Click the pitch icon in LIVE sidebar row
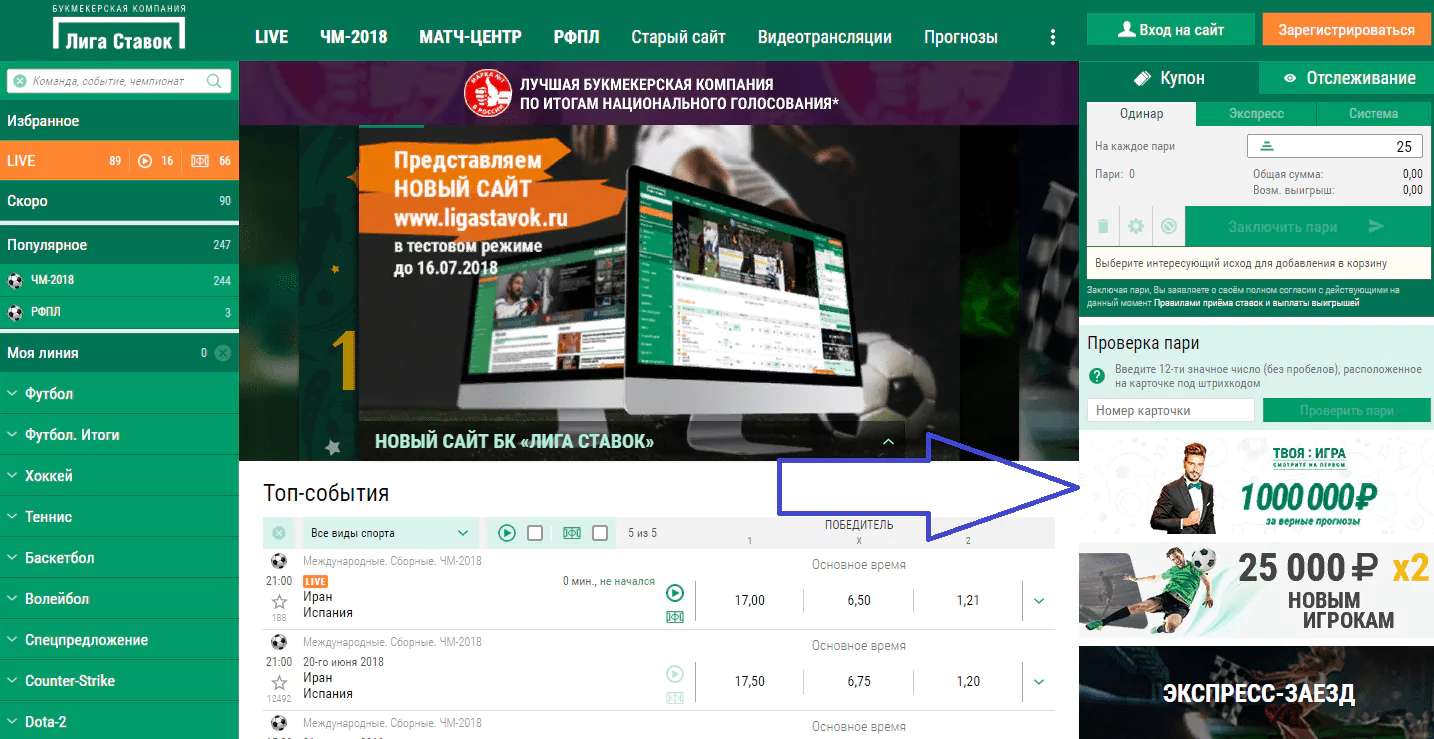 [x=200, y=160]
